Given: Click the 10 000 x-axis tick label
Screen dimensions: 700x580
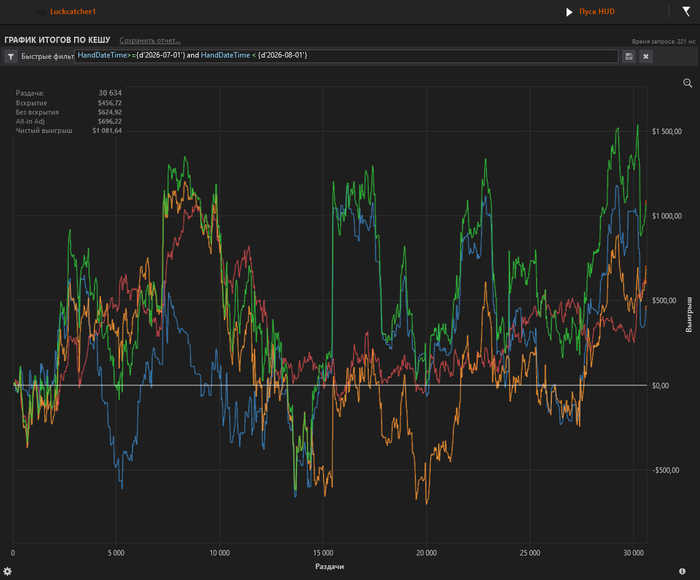Looking at the screenshot, I should (x=219, y=553).
